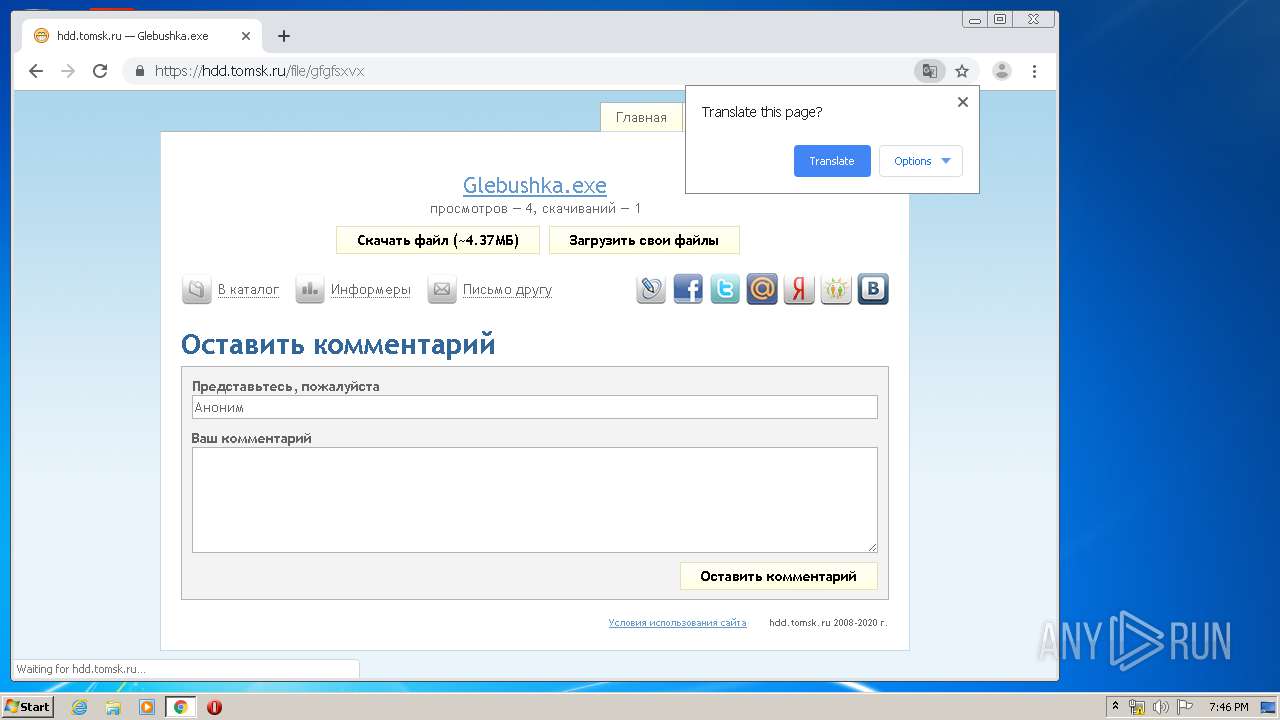The image size is (1280, 720).
Task: Open Письмо другу link
Action: point(507,290)
